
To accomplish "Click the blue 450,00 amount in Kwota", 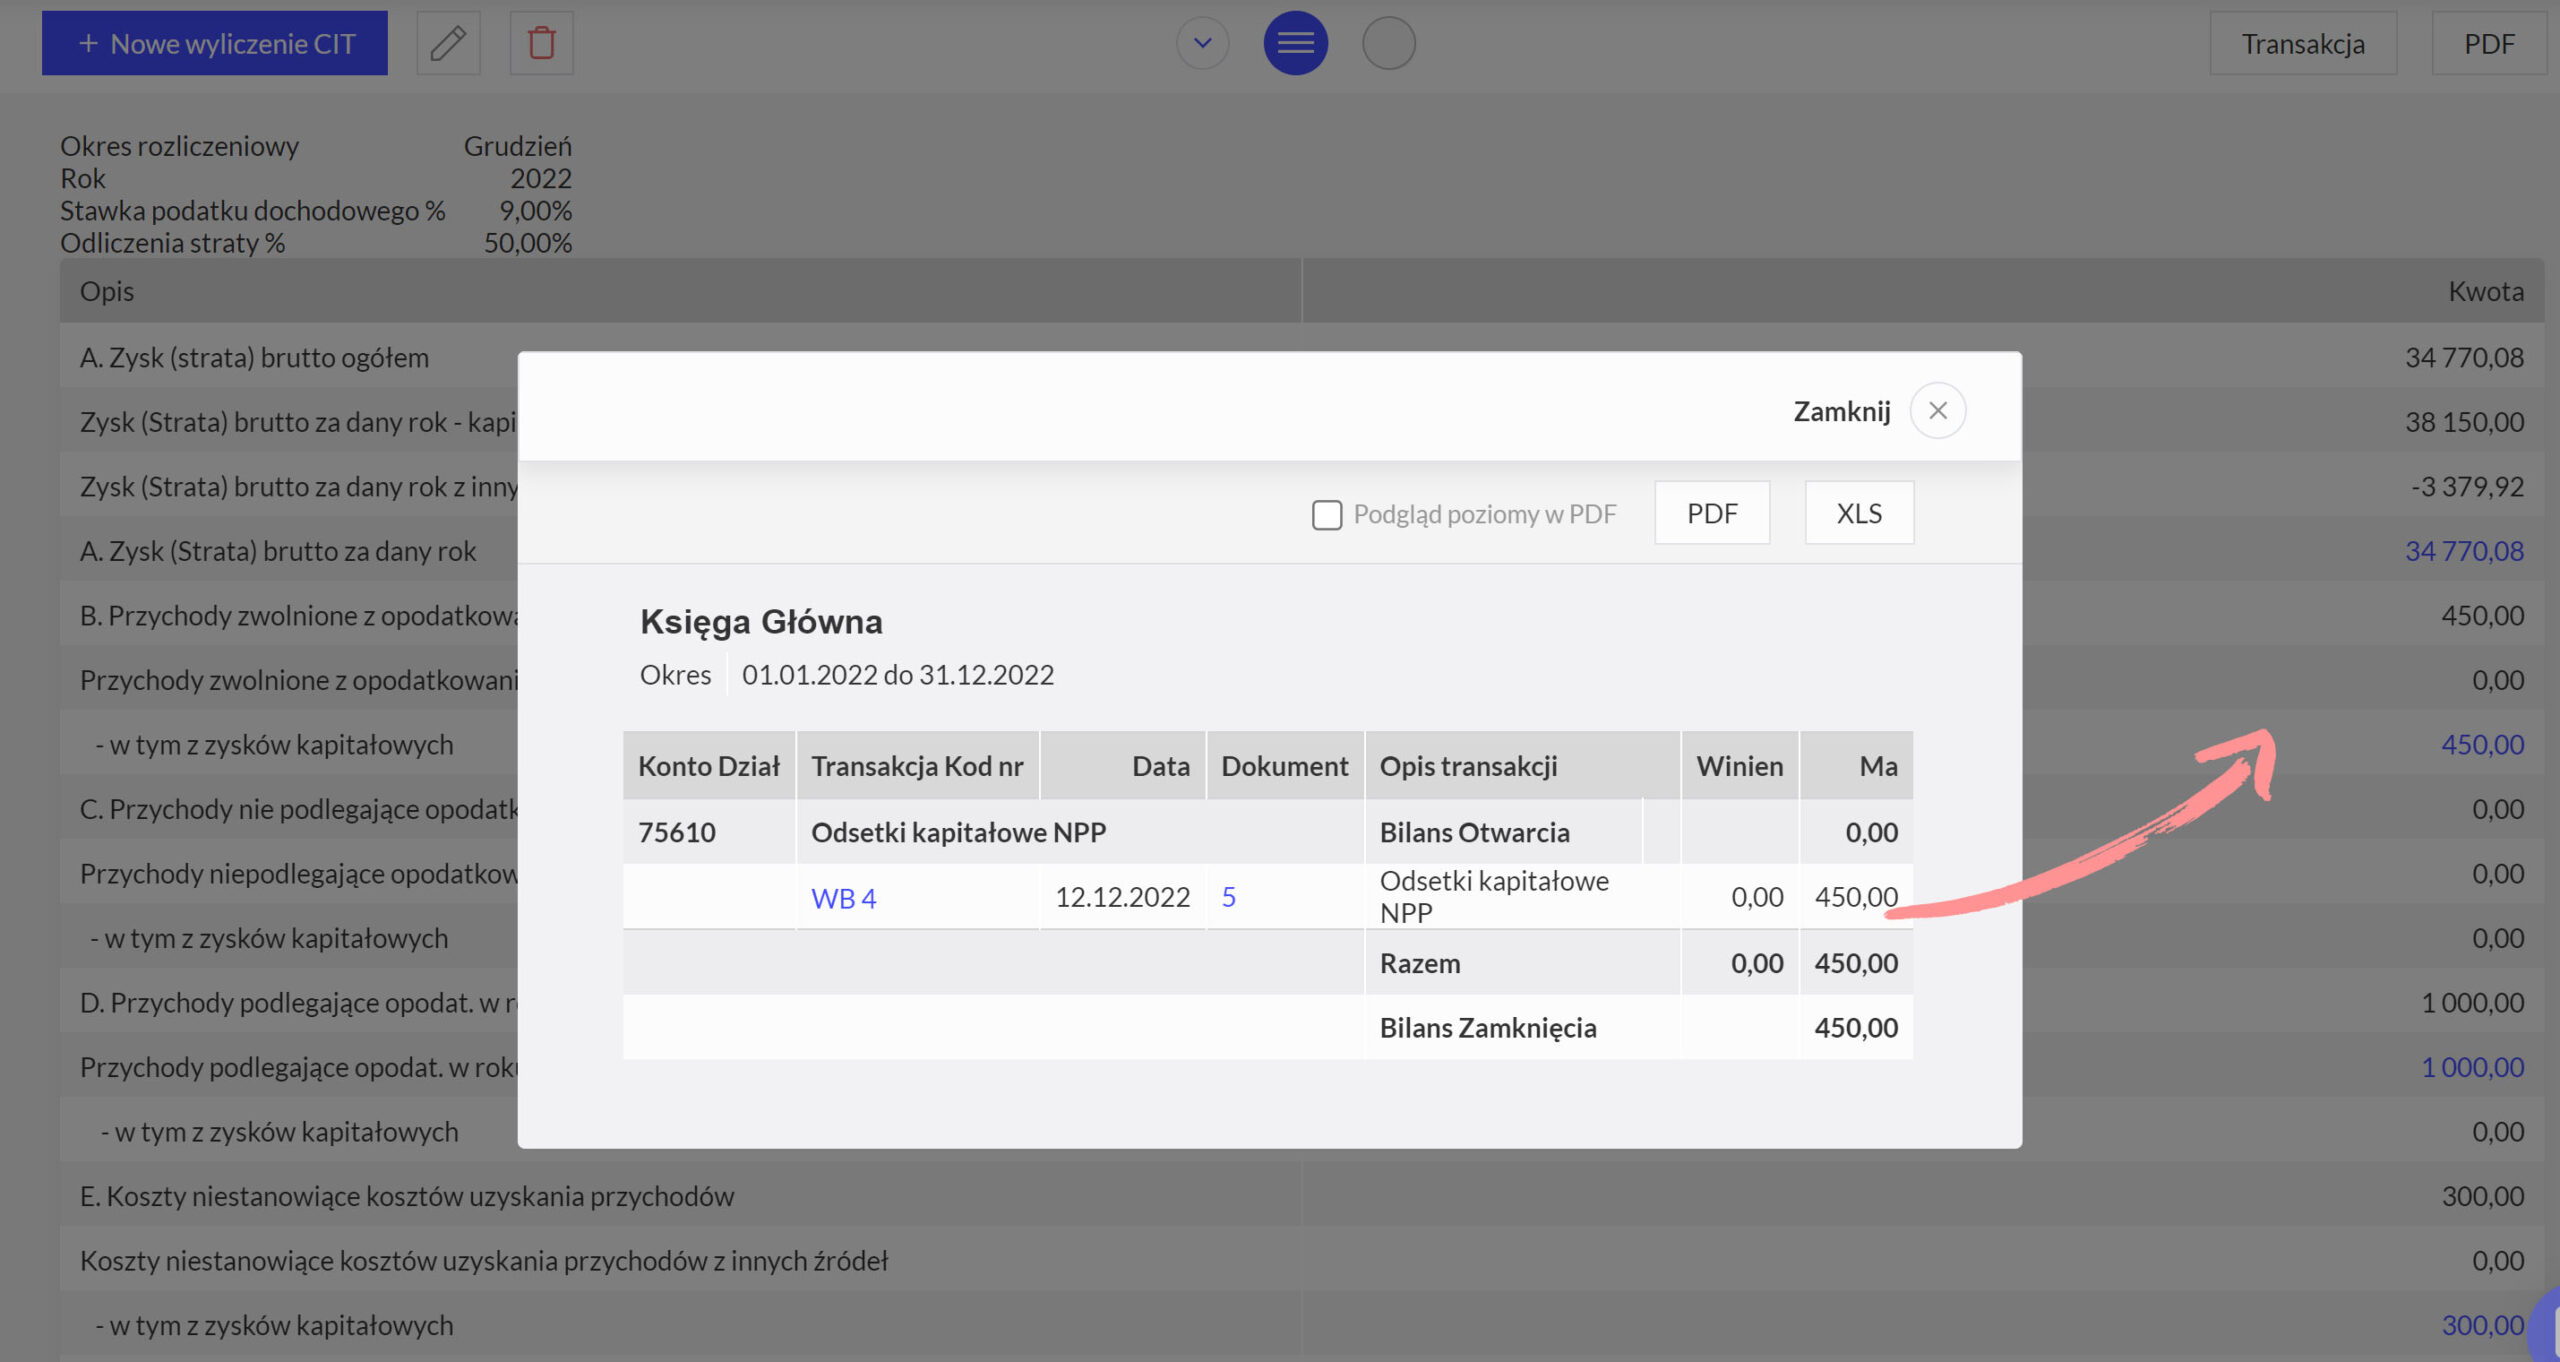I will (2482, 744).
